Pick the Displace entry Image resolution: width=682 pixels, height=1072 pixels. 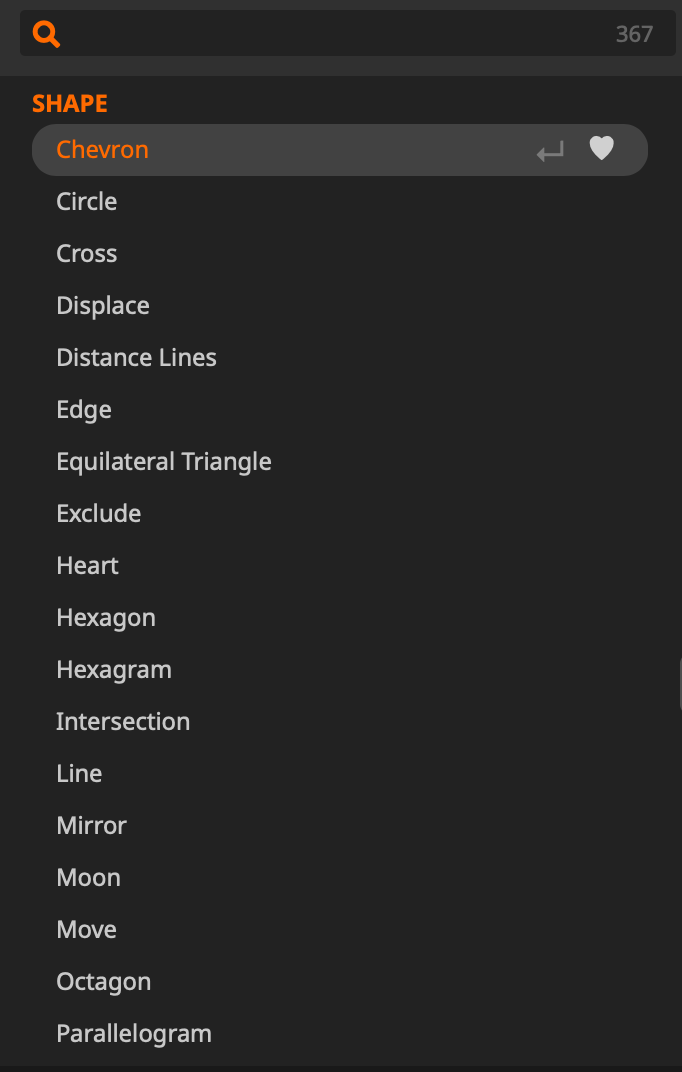coord(103,306)
